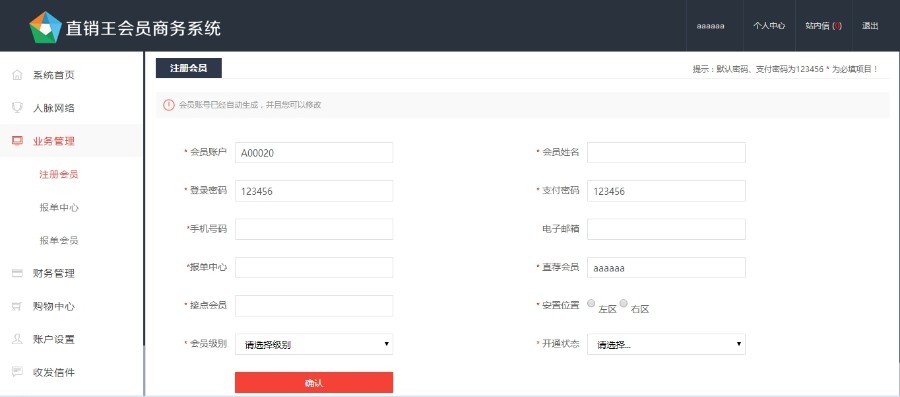Focus the 电子邮箱 input field
This screenshot has height=397, width=900.
pos(666,229)
